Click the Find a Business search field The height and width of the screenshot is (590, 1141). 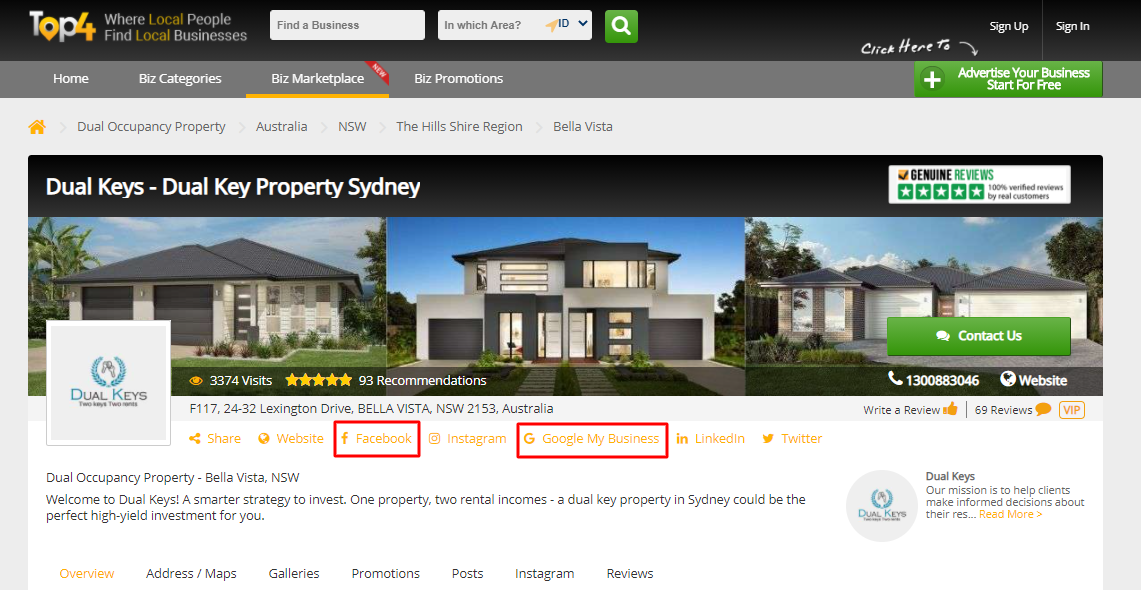[x=347, y=25]
